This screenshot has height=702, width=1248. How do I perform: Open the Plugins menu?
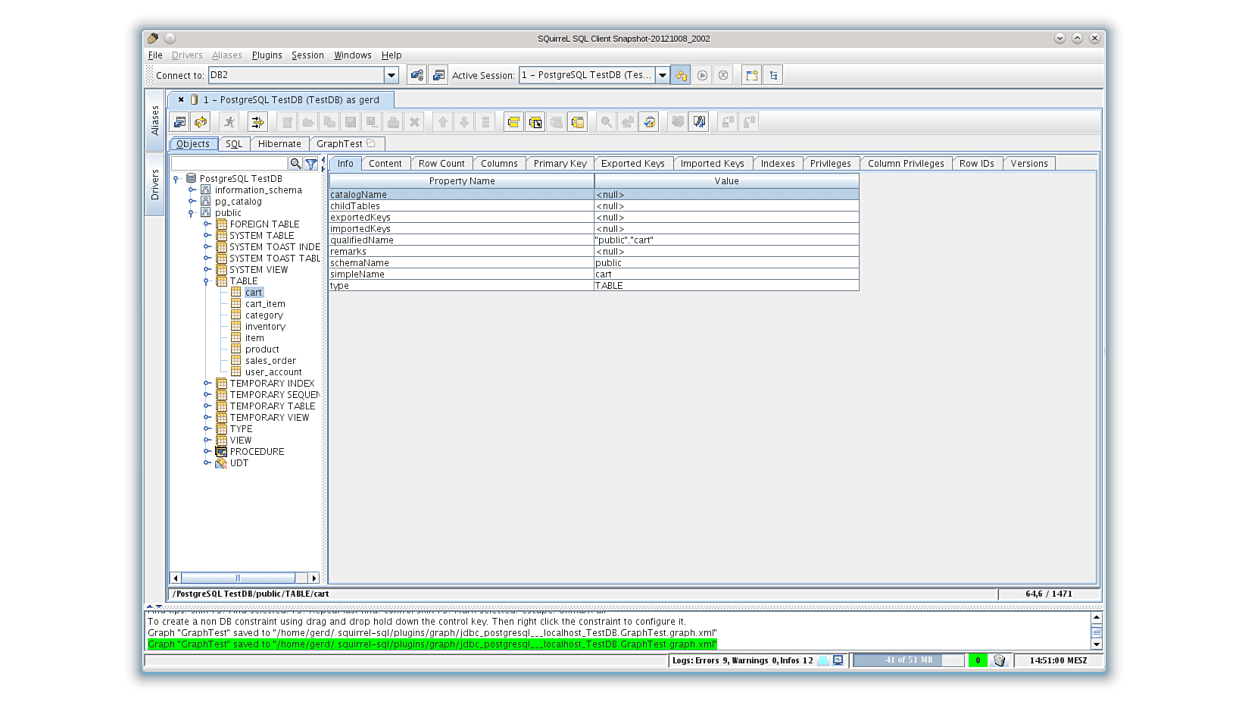coord(265,55)
